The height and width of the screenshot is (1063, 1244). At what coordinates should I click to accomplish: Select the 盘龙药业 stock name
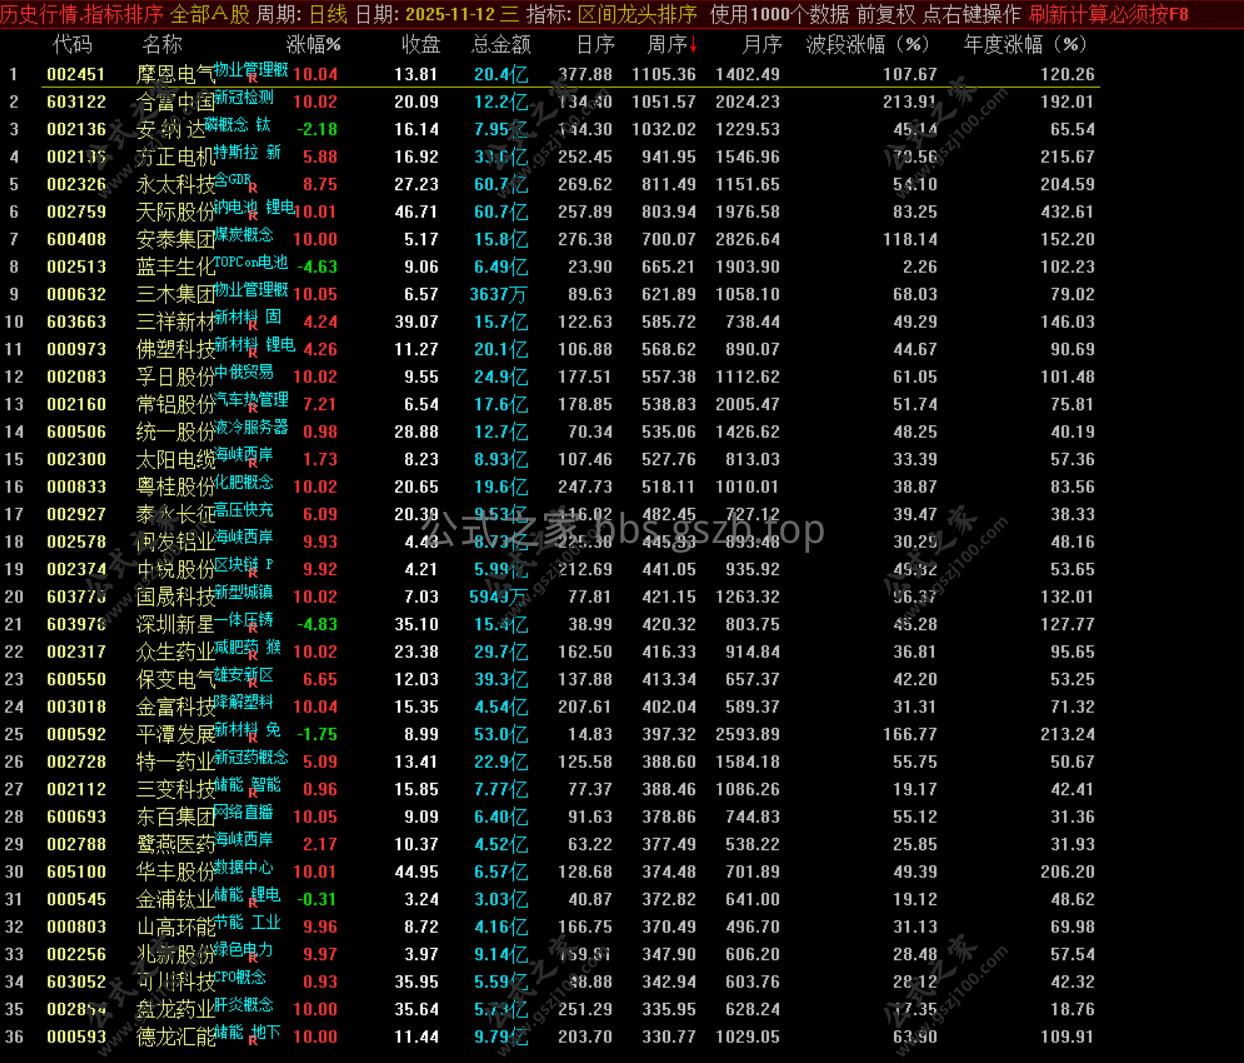(x=175, y=1009)
